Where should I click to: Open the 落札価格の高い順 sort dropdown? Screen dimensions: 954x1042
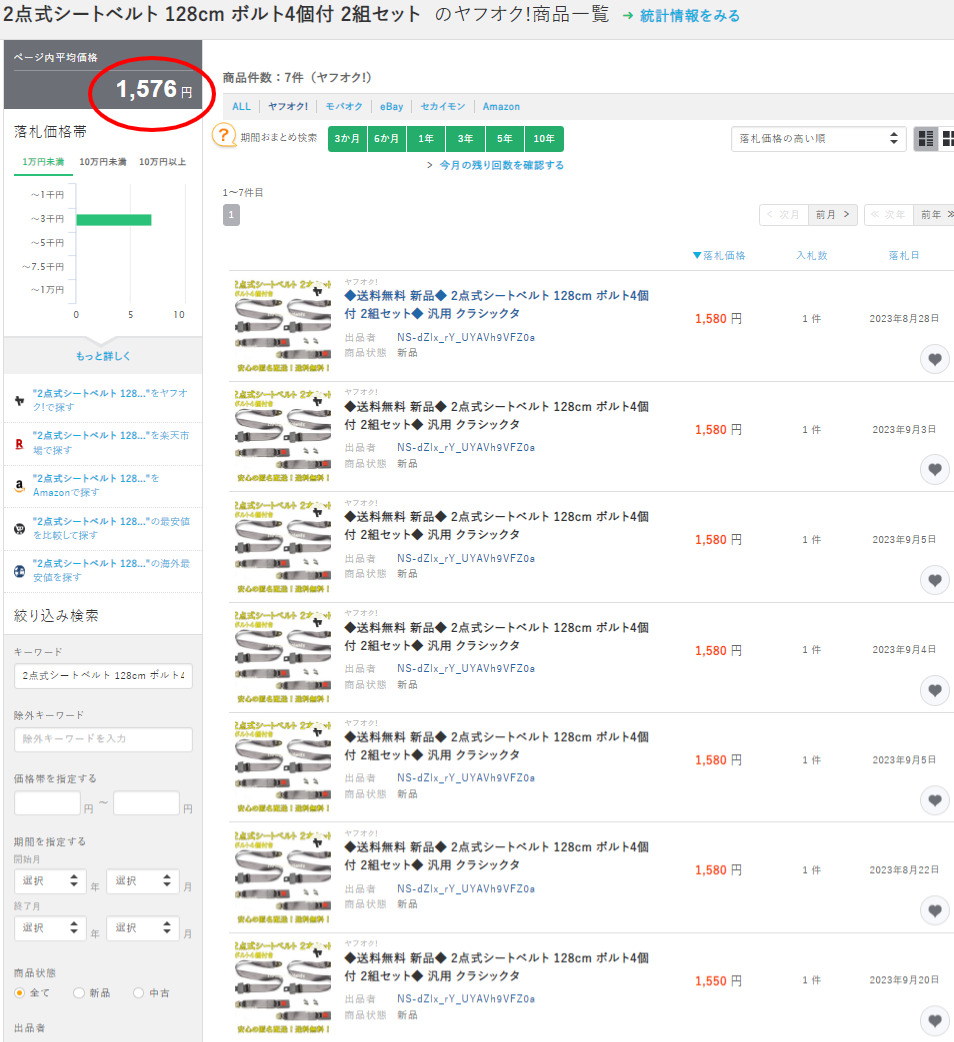818,139
